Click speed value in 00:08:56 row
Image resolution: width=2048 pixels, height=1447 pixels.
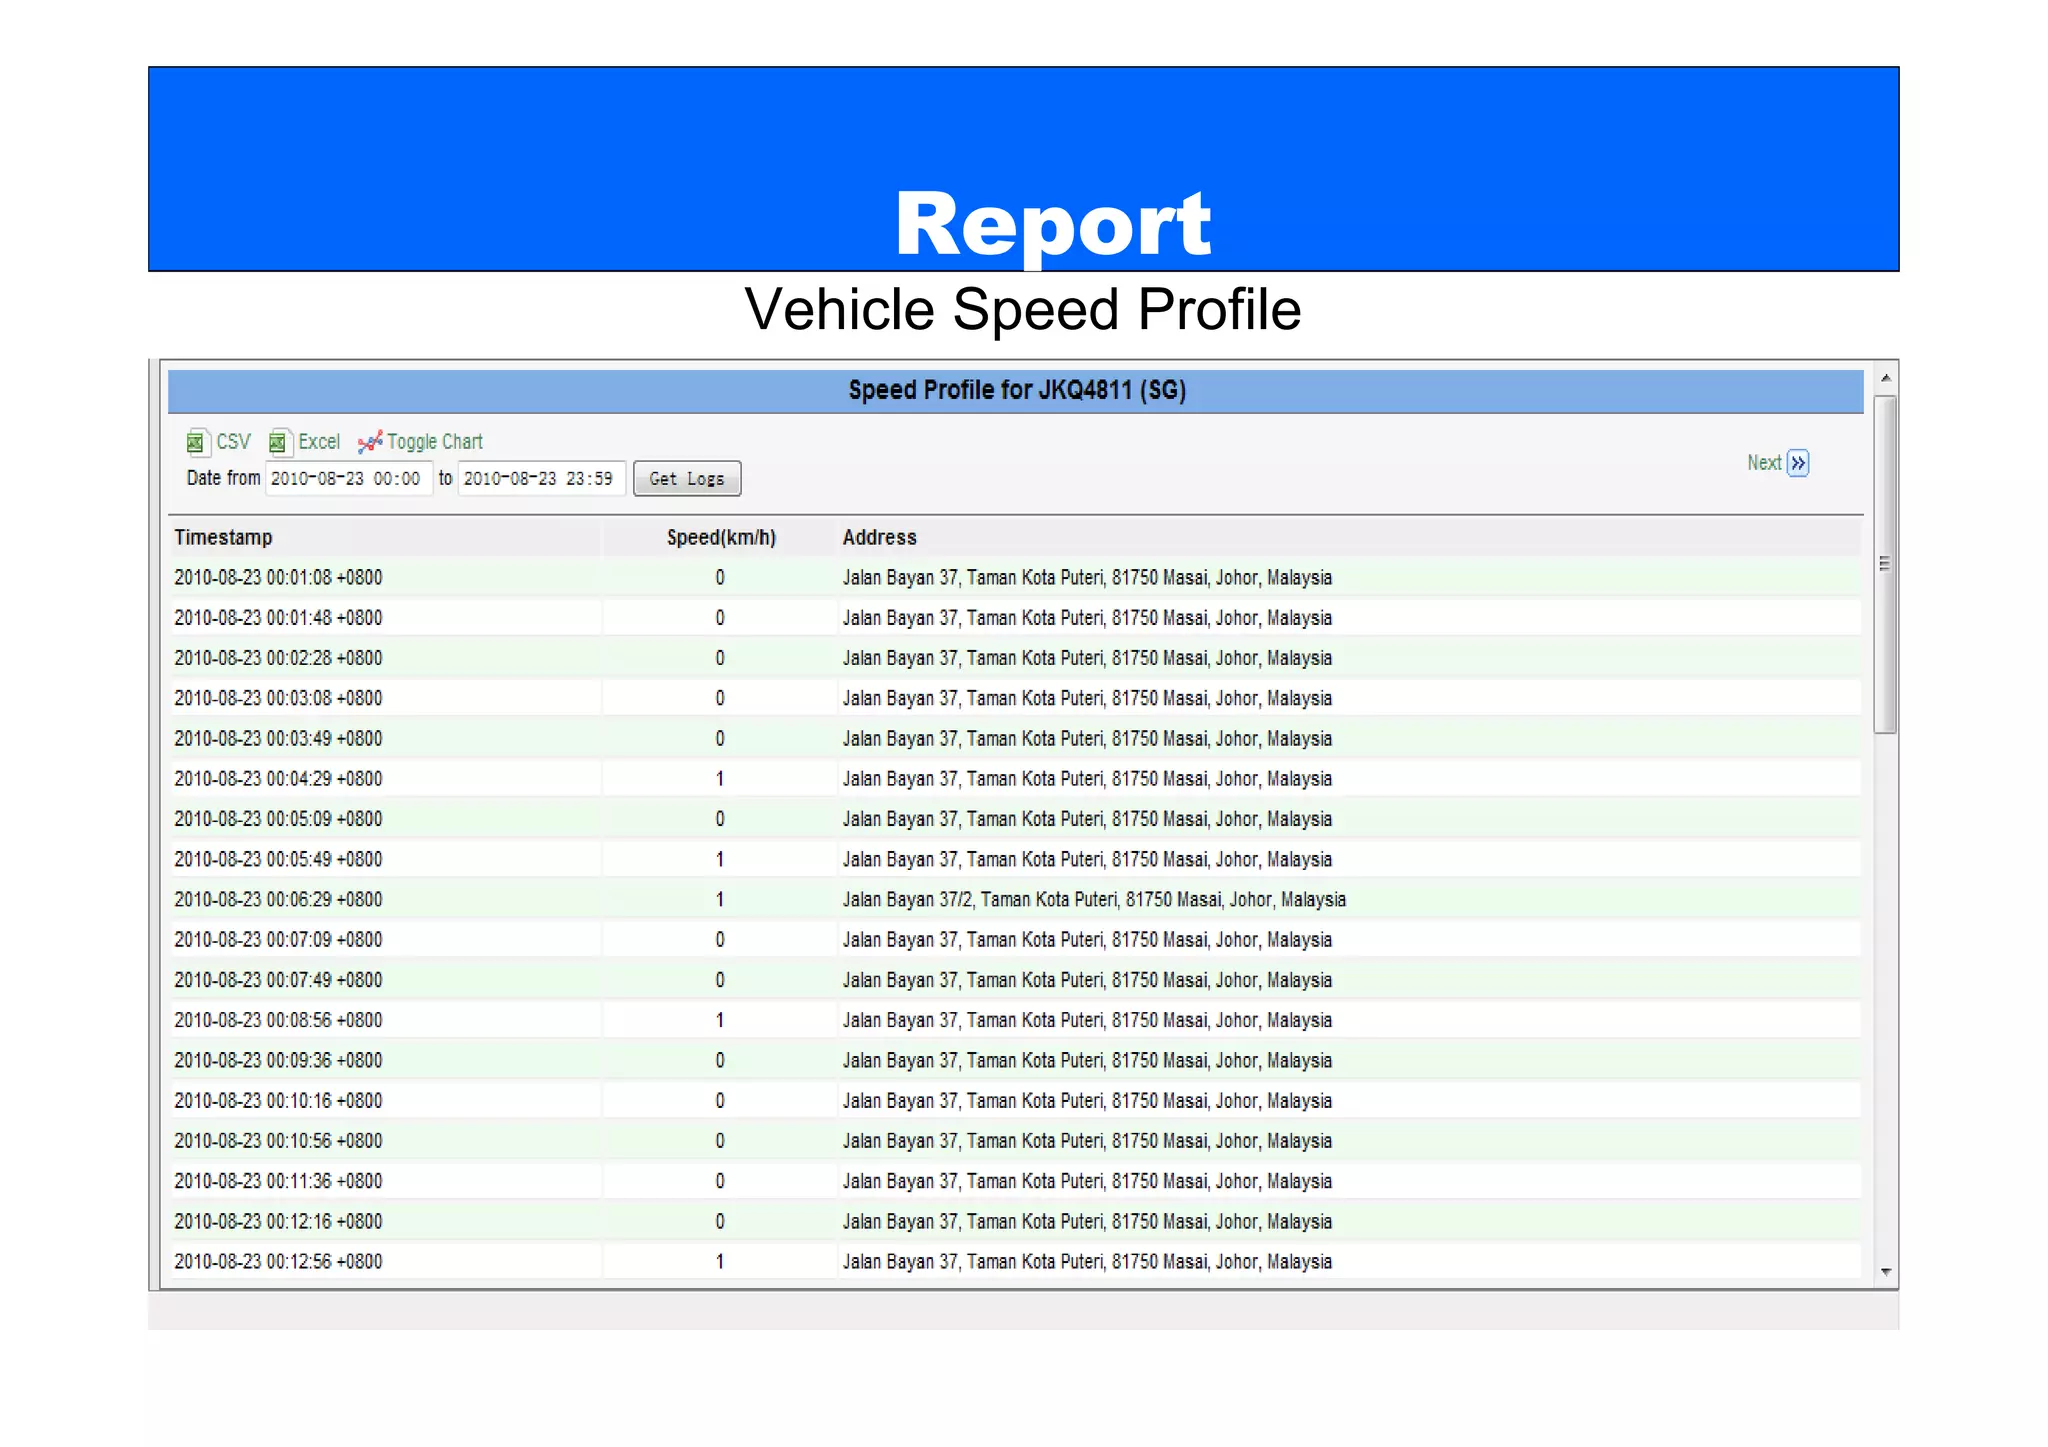pos(720,1020)
